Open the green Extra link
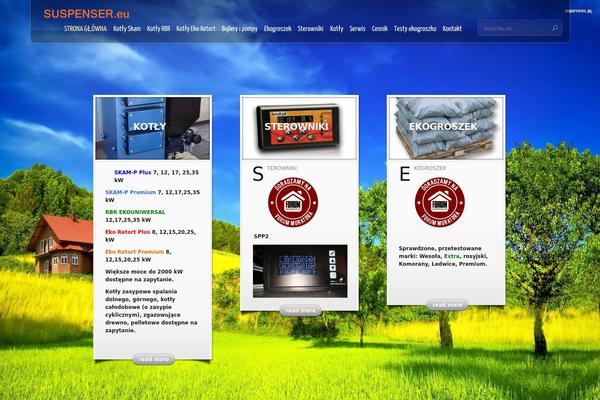 click(452, 256)
